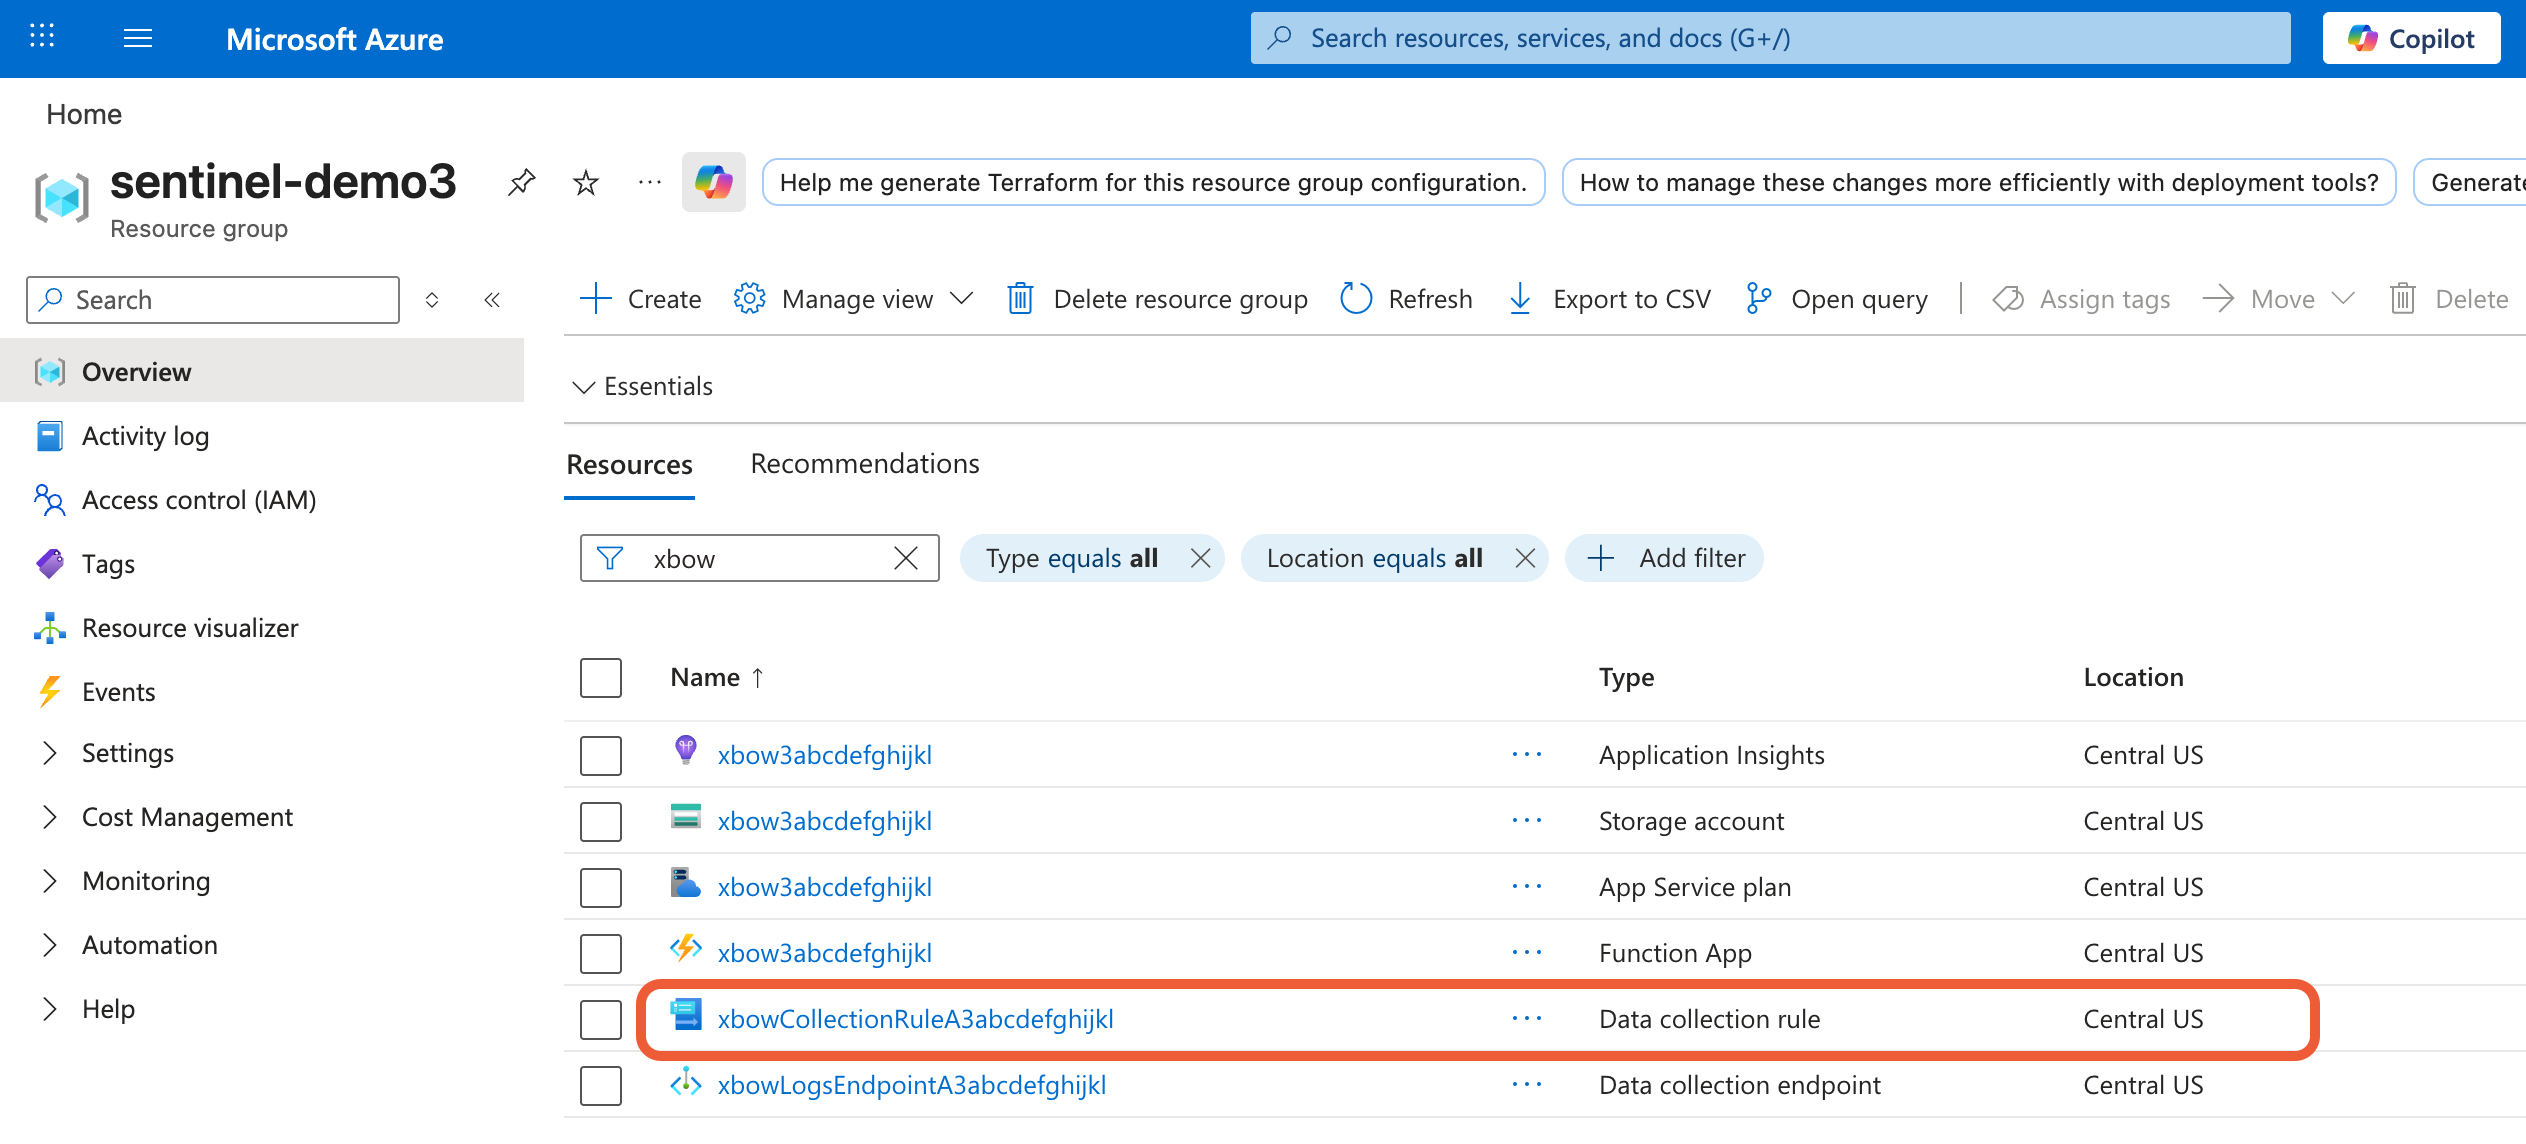Open the Activity log blade
Image resolution: width=2526 pixels, height=1144 pixels.
tap(145, 435)
